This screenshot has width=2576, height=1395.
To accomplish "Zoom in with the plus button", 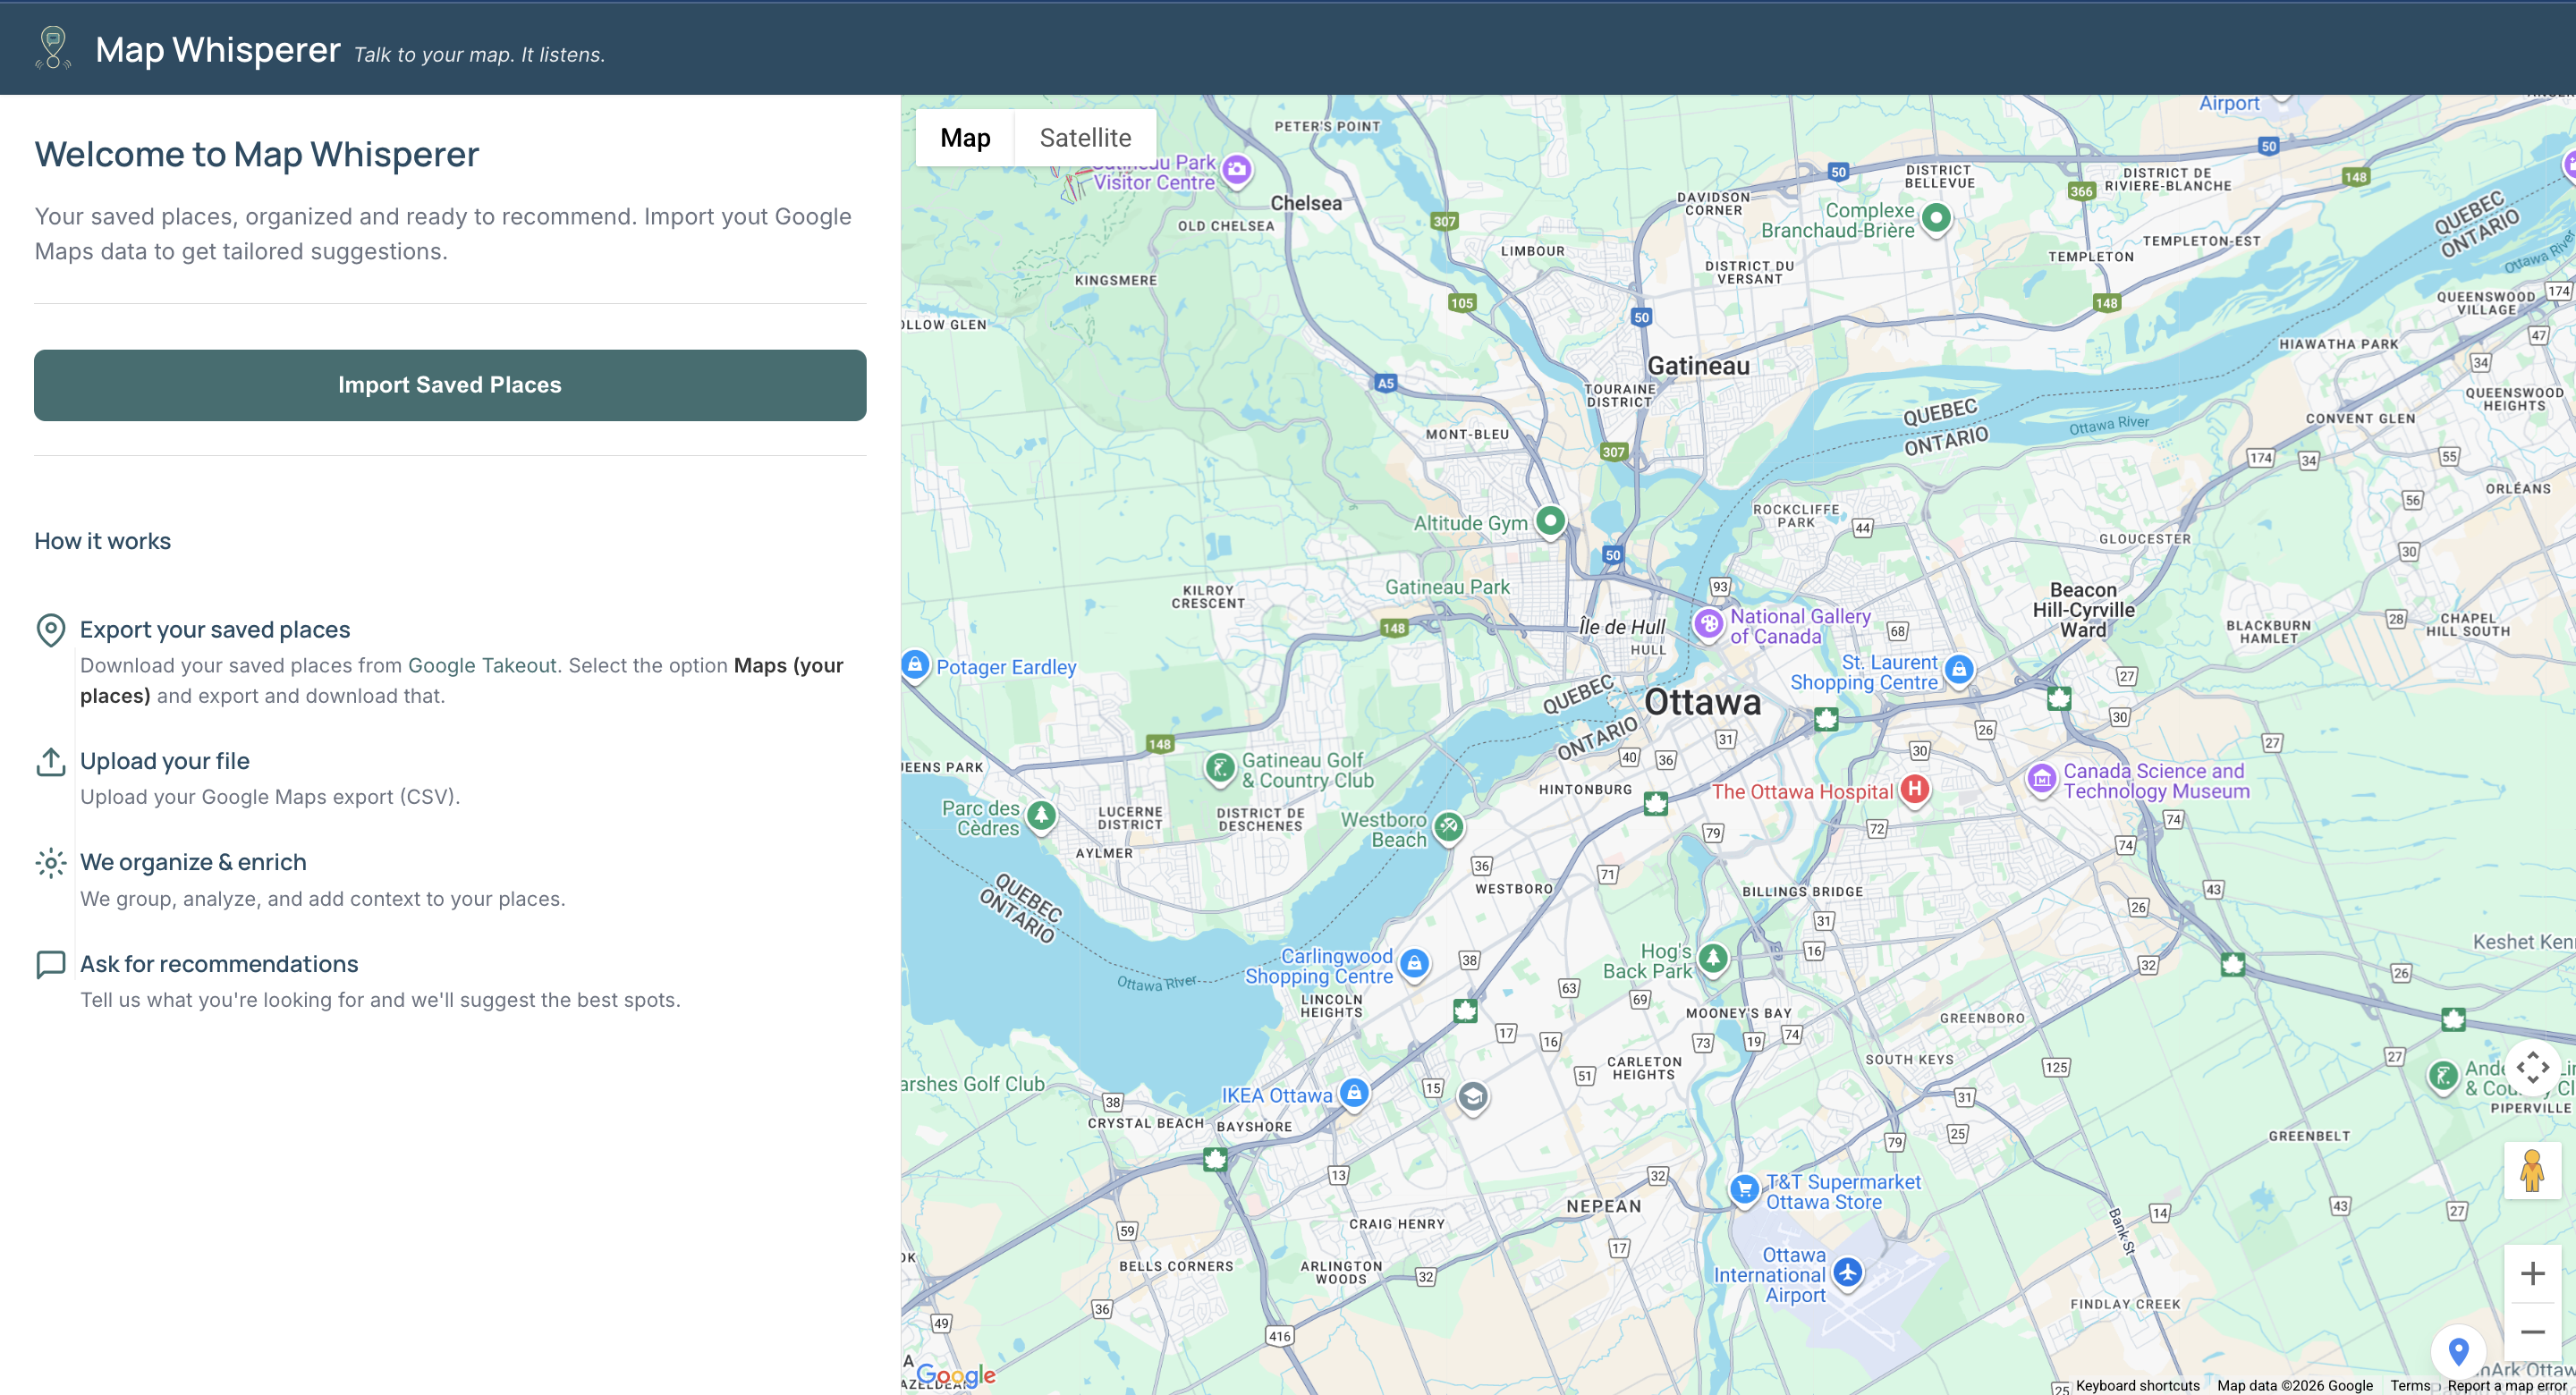I will [x=2531, y=1273].
